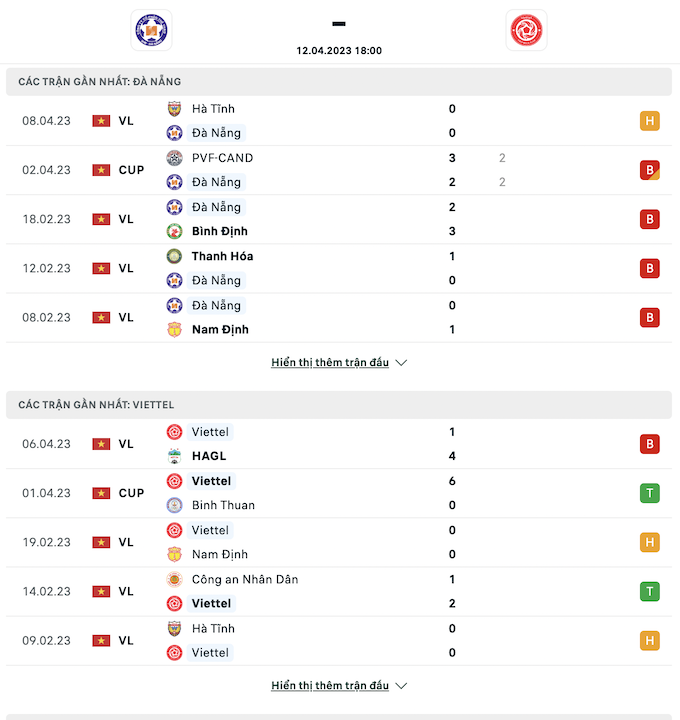Click the Thanh Hóa team logo

point(174,256)
